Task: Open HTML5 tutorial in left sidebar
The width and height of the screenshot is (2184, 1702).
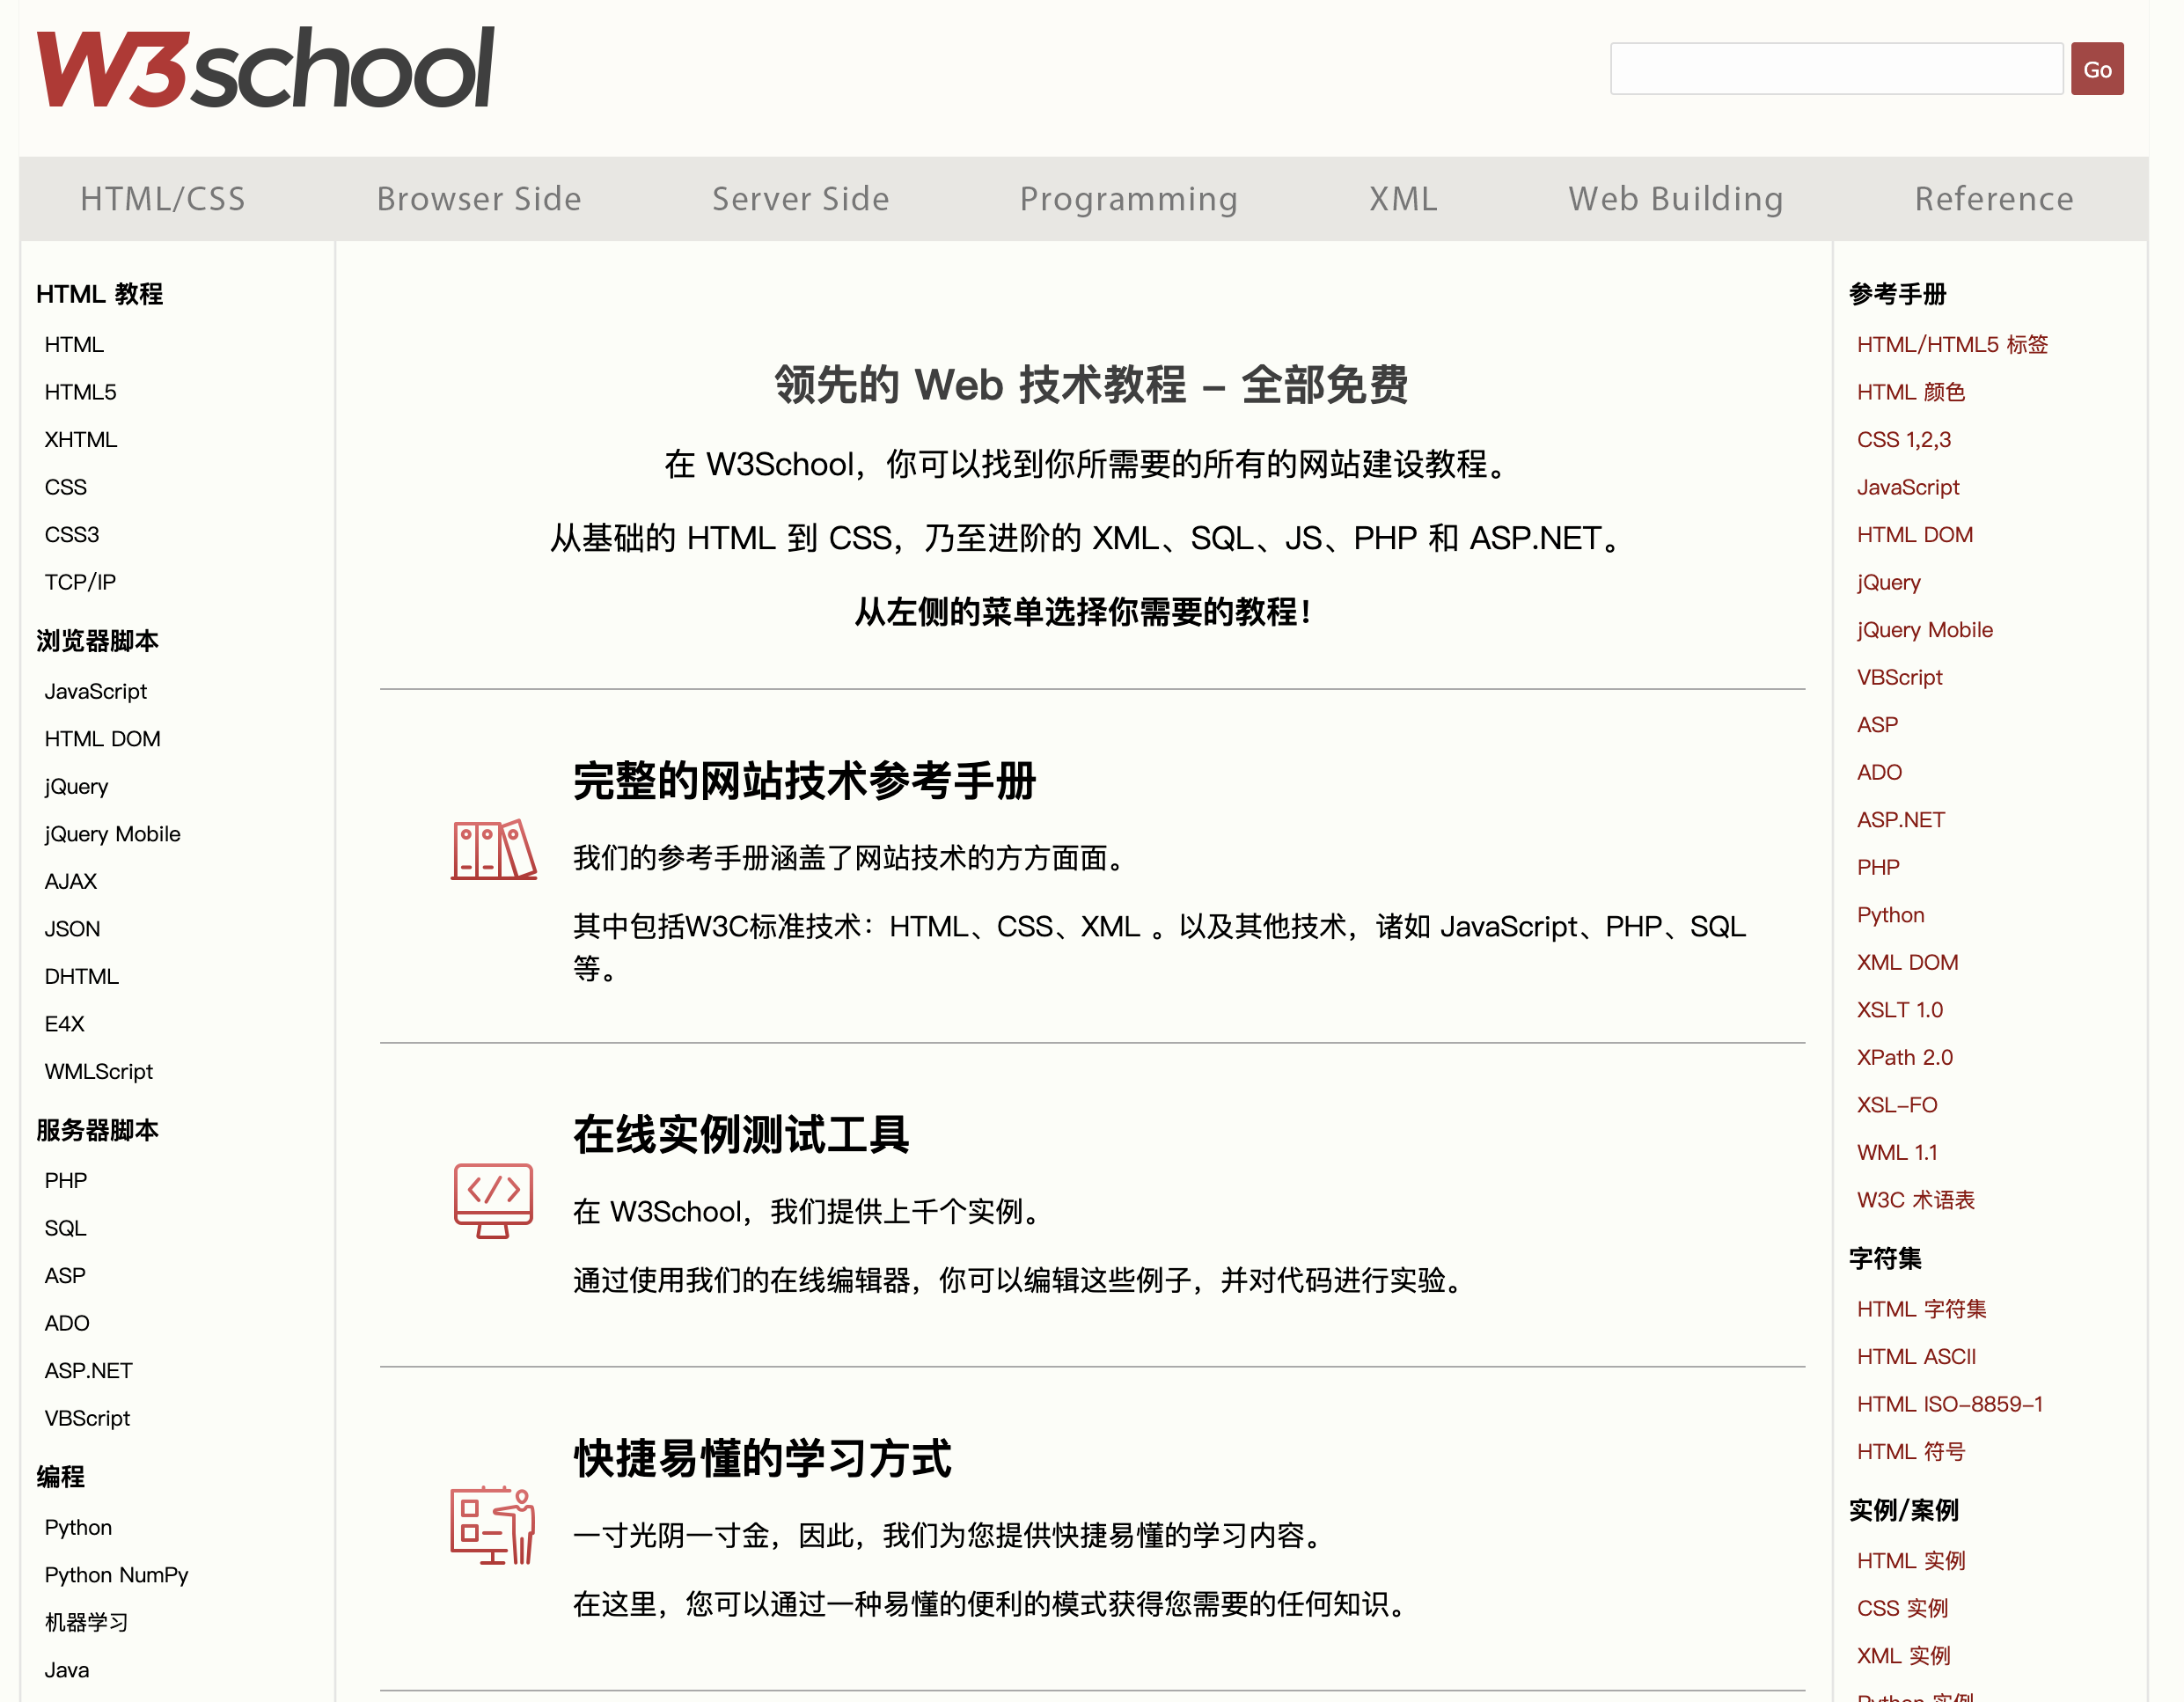Action: [80, 392]
